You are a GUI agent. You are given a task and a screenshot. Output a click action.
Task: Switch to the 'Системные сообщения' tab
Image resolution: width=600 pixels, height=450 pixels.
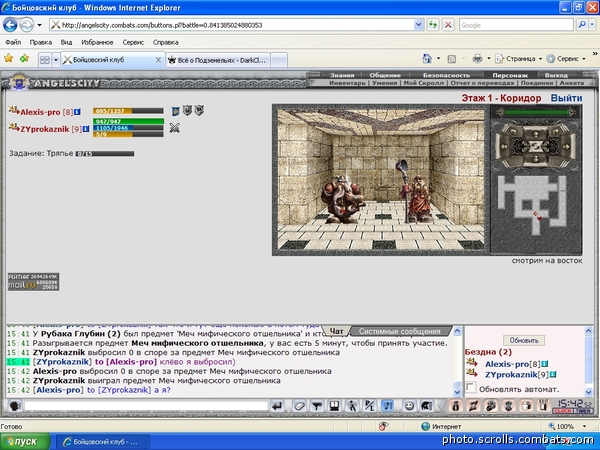399,331
